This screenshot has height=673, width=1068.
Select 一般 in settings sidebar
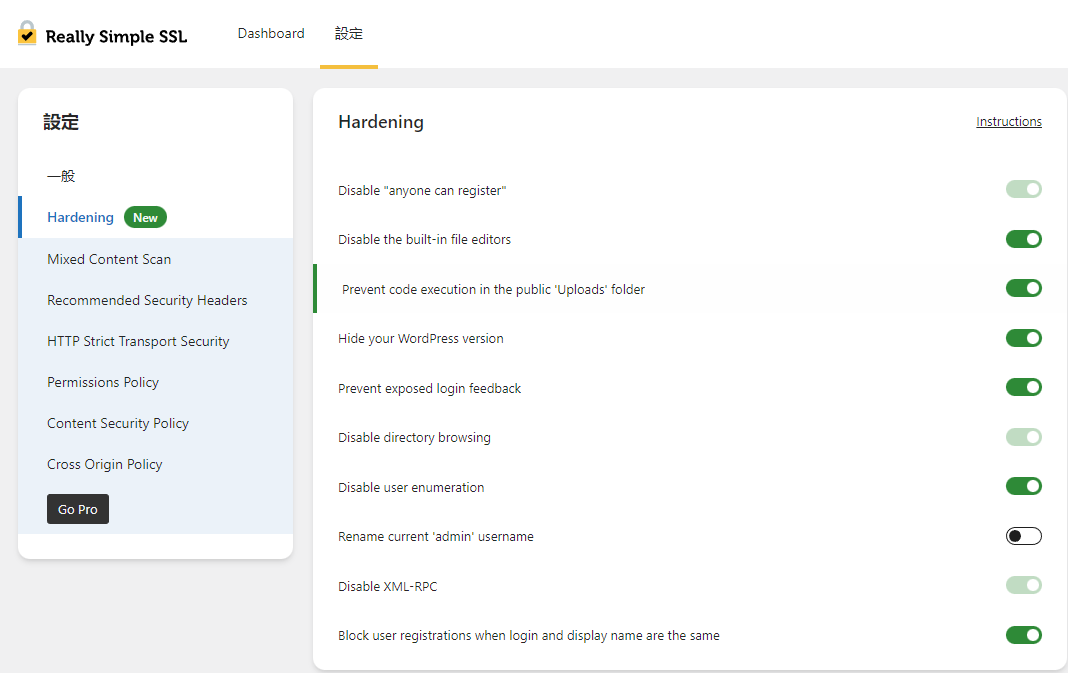pyautogui.click(x=61, y=177)
